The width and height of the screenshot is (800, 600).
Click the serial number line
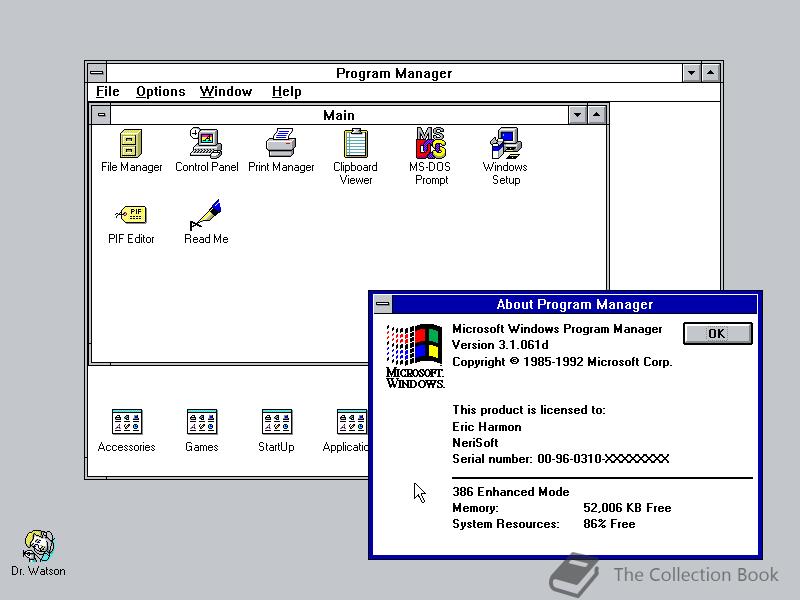(561, 459)
